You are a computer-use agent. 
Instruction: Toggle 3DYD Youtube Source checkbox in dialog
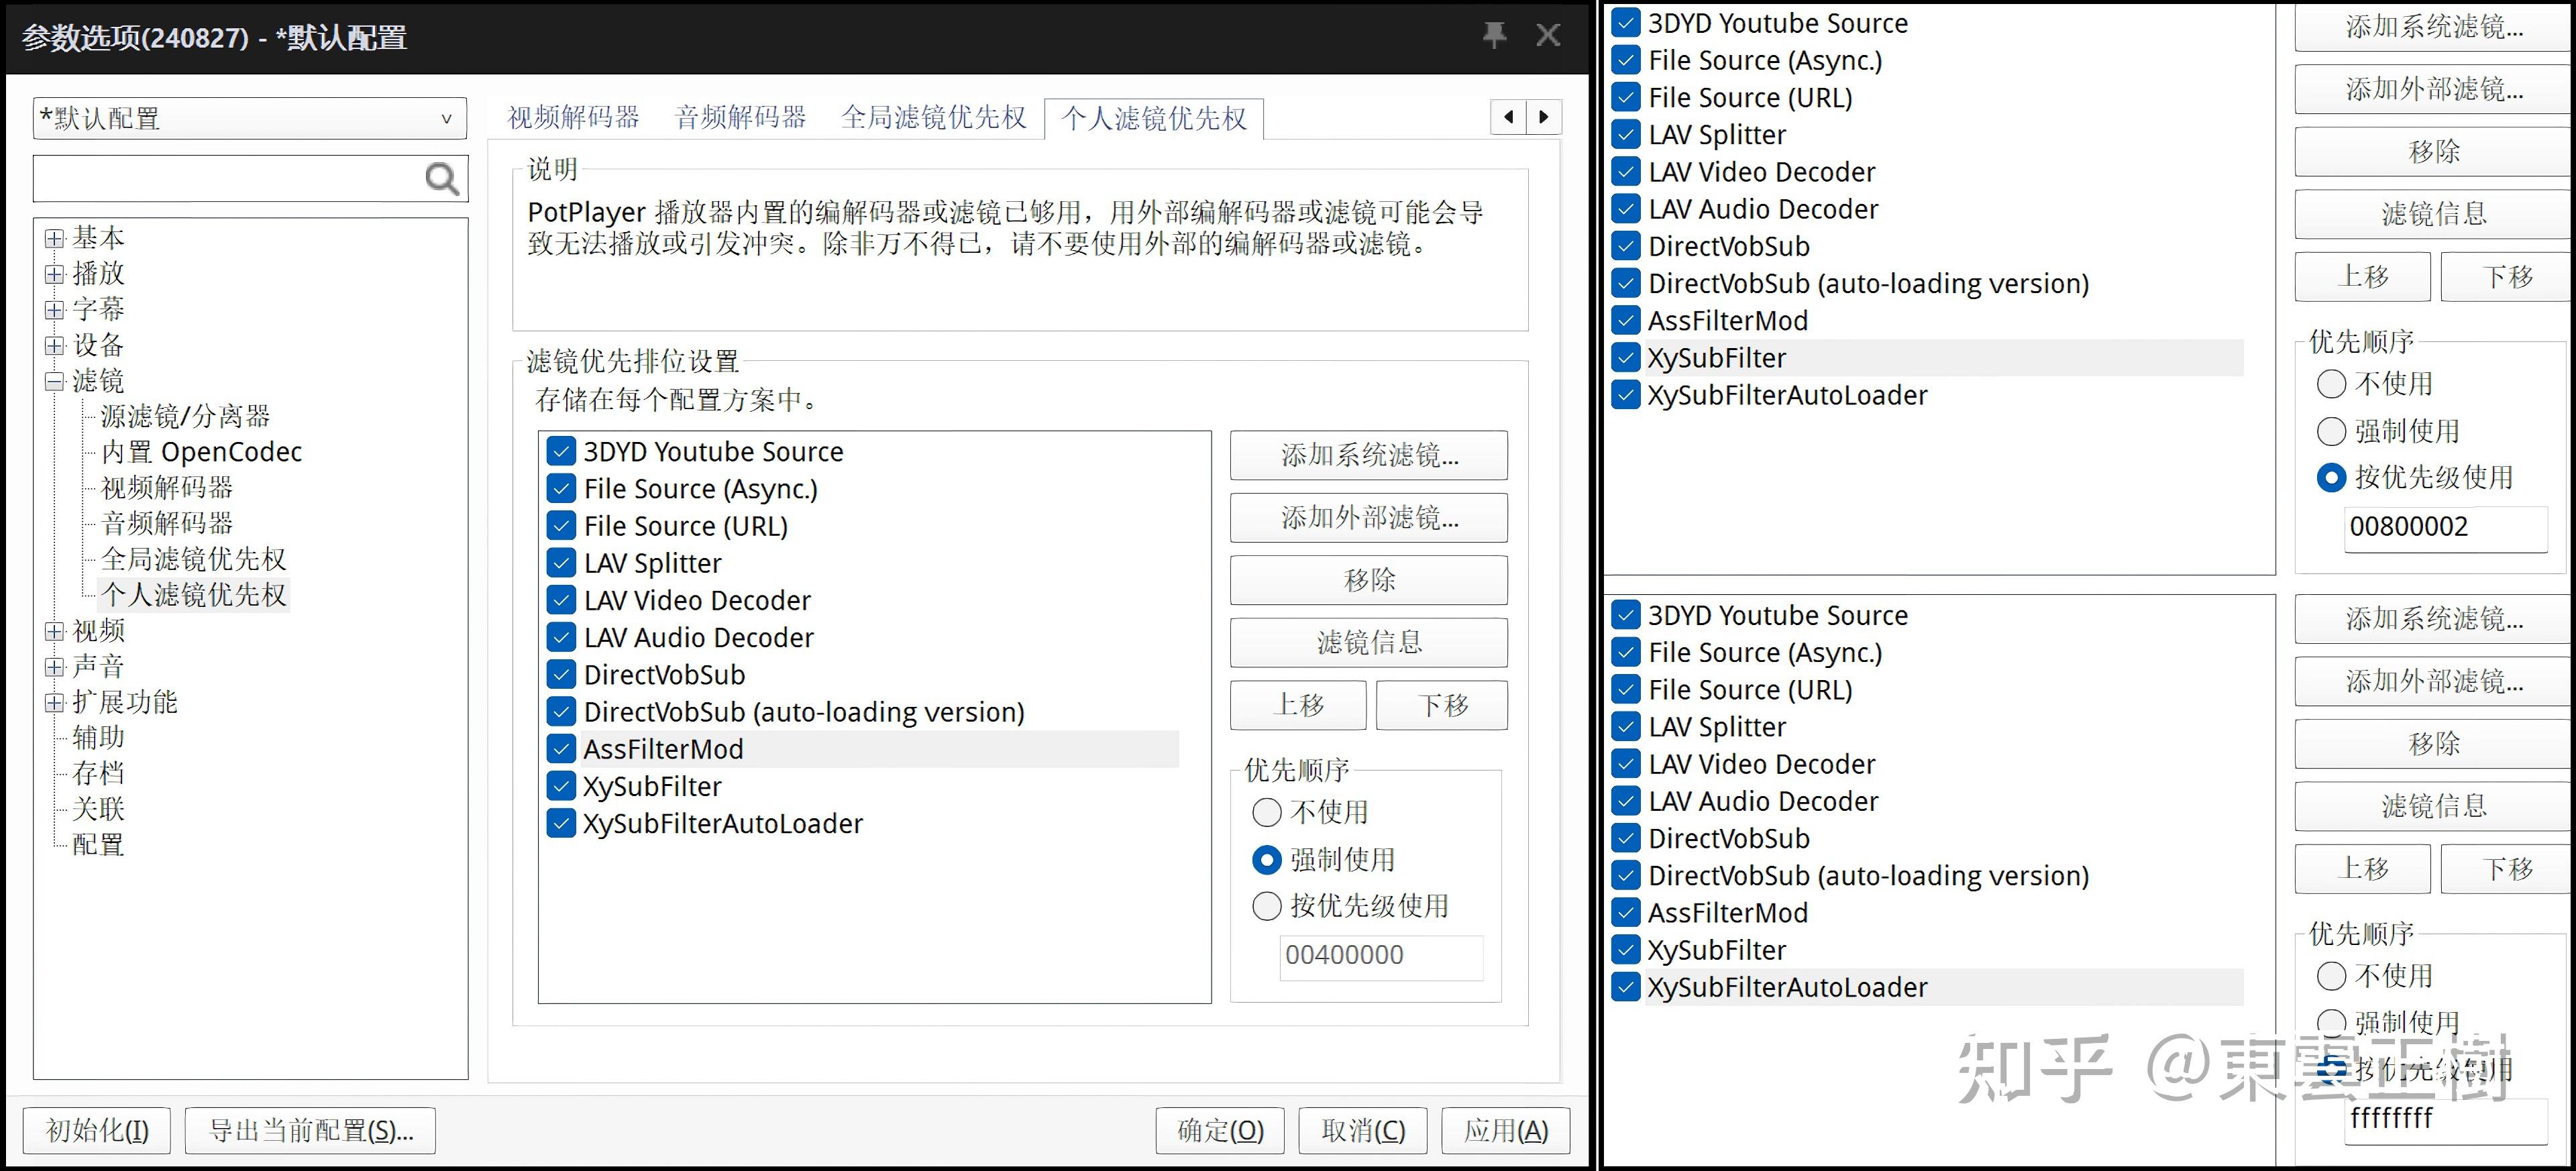[x=561, y=452]
